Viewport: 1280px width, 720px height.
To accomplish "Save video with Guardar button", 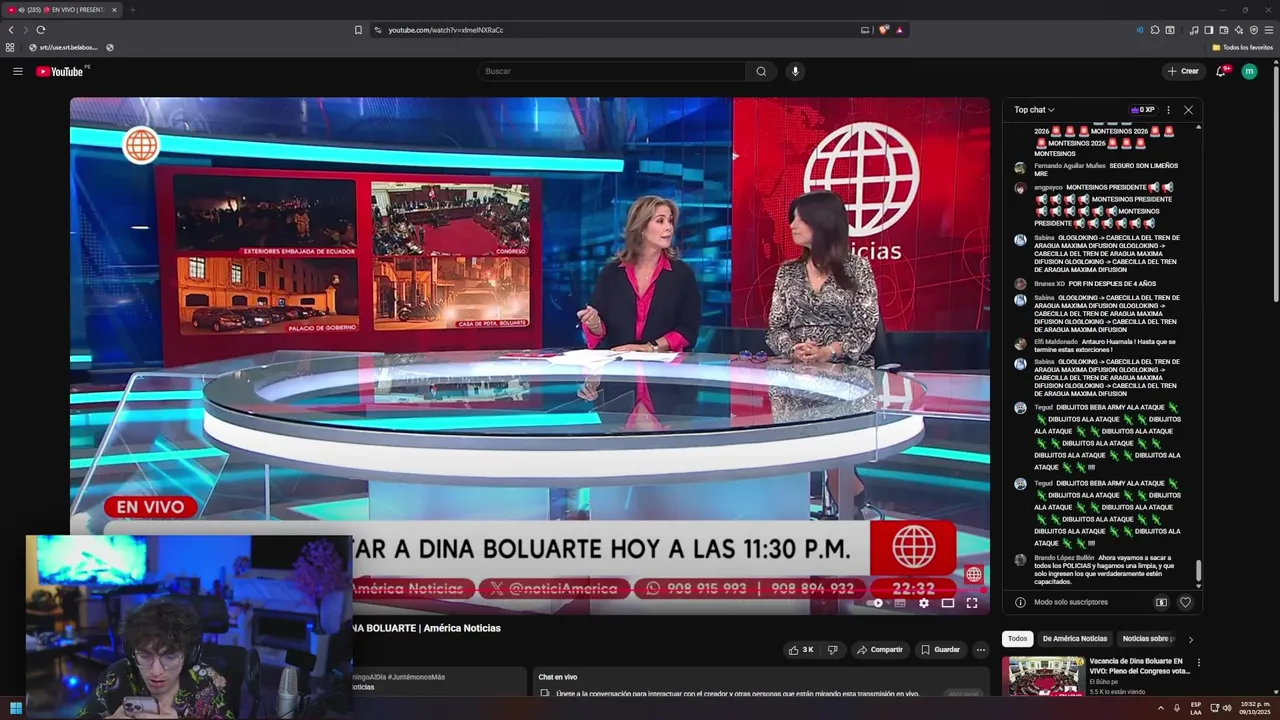I will pos(940,650).
